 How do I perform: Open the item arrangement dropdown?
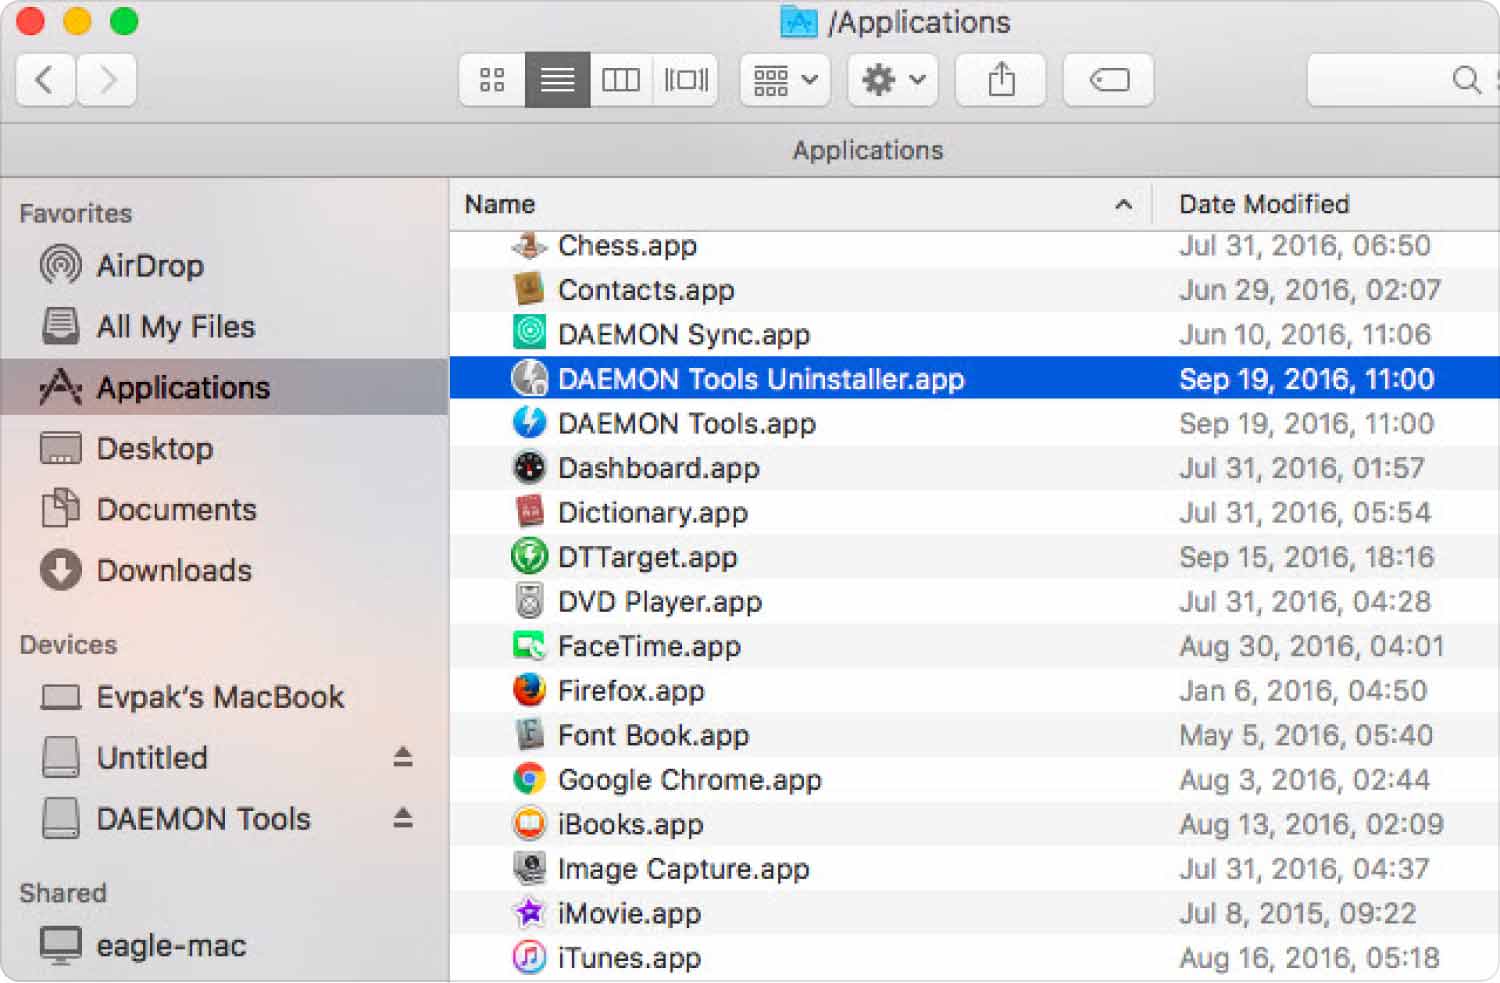(785, 79)
